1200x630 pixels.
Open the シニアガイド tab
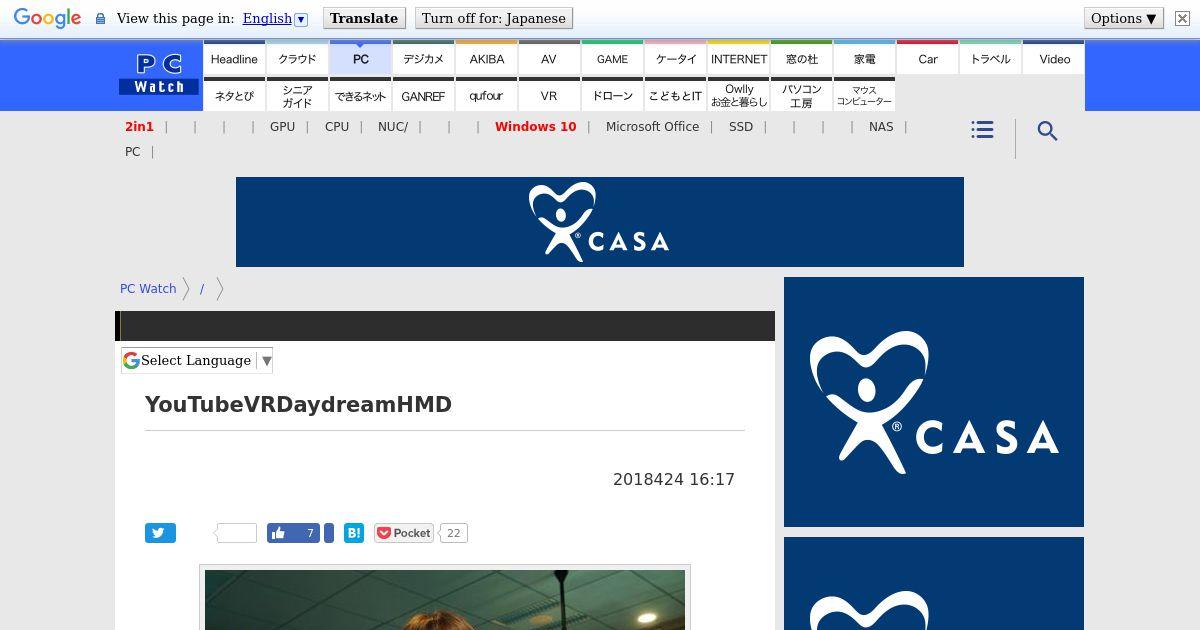(297, 95)
